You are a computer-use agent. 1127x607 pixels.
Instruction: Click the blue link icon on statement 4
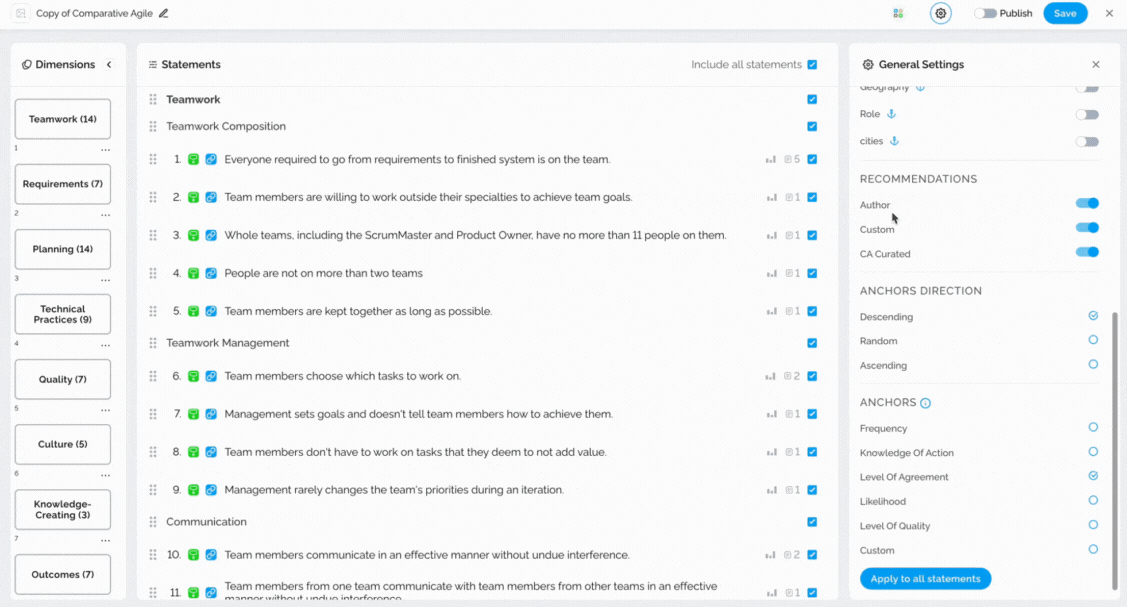point(211,273)
